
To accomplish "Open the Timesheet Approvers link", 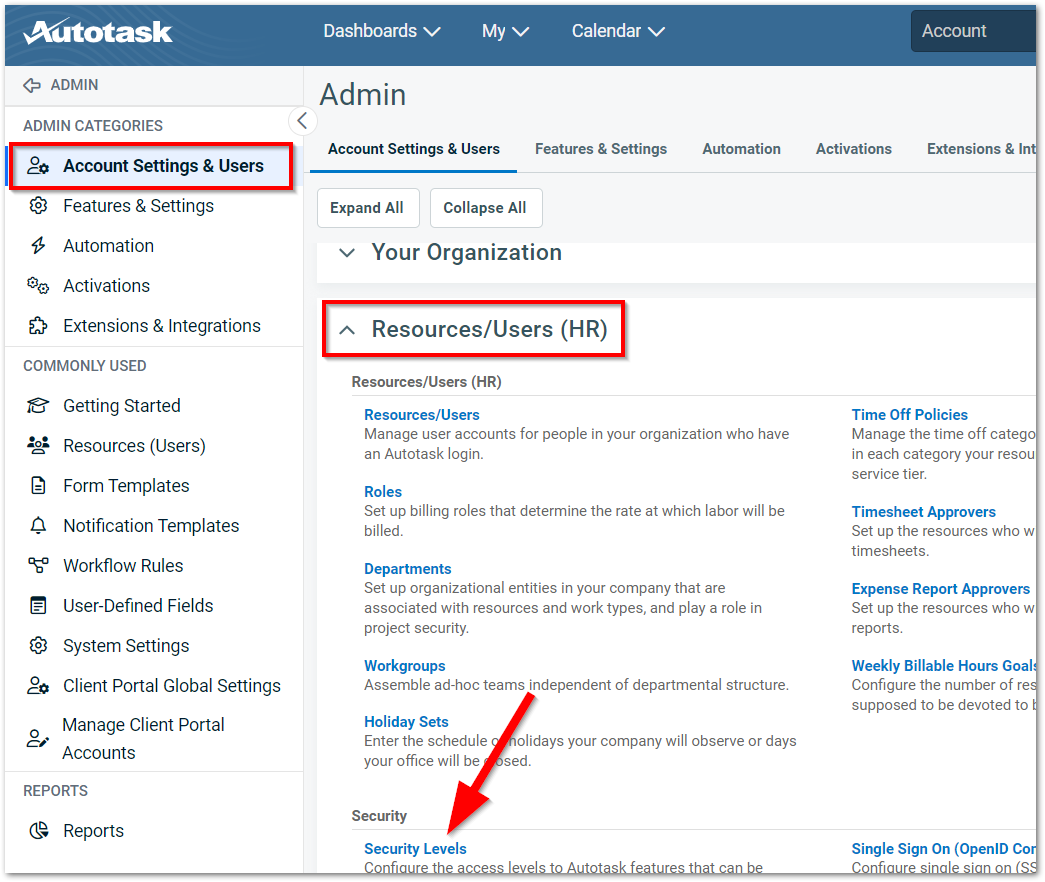I will pos(923,512).
